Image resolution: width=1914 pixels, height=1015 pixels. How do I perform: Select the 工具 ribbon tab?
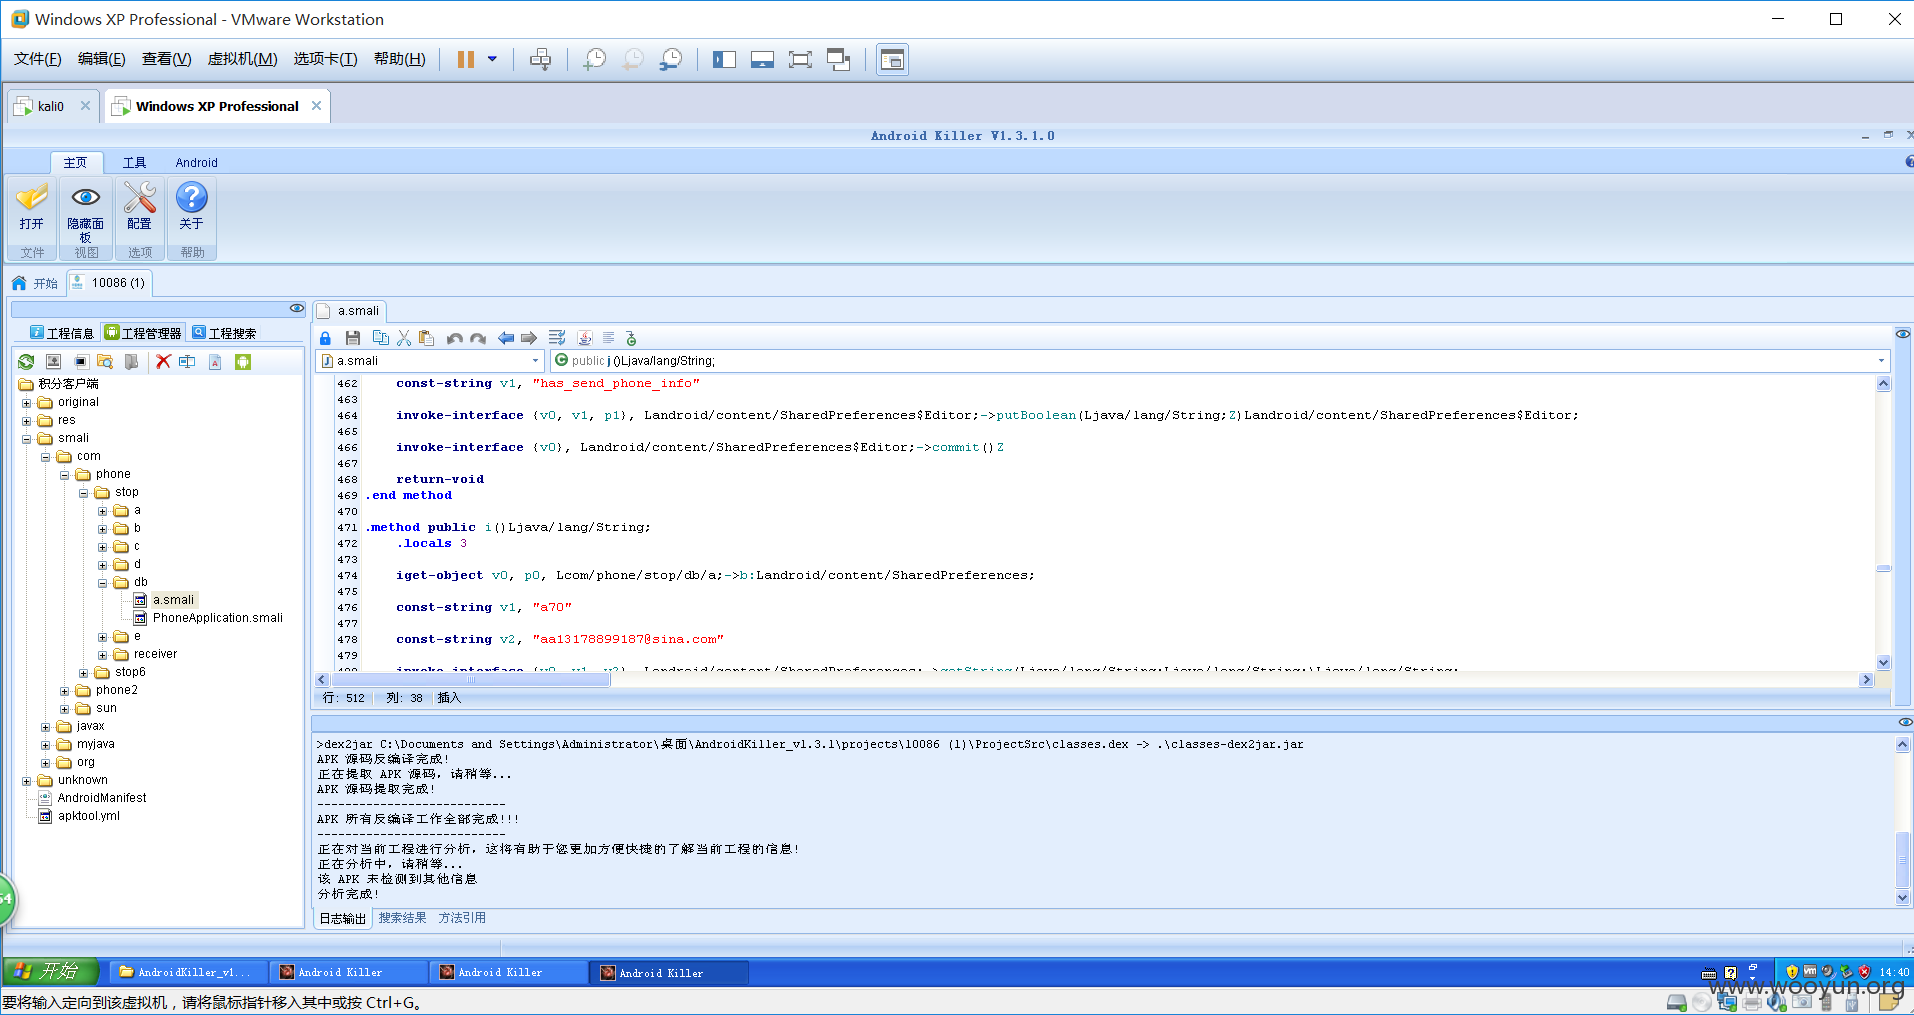pos(134,162)
